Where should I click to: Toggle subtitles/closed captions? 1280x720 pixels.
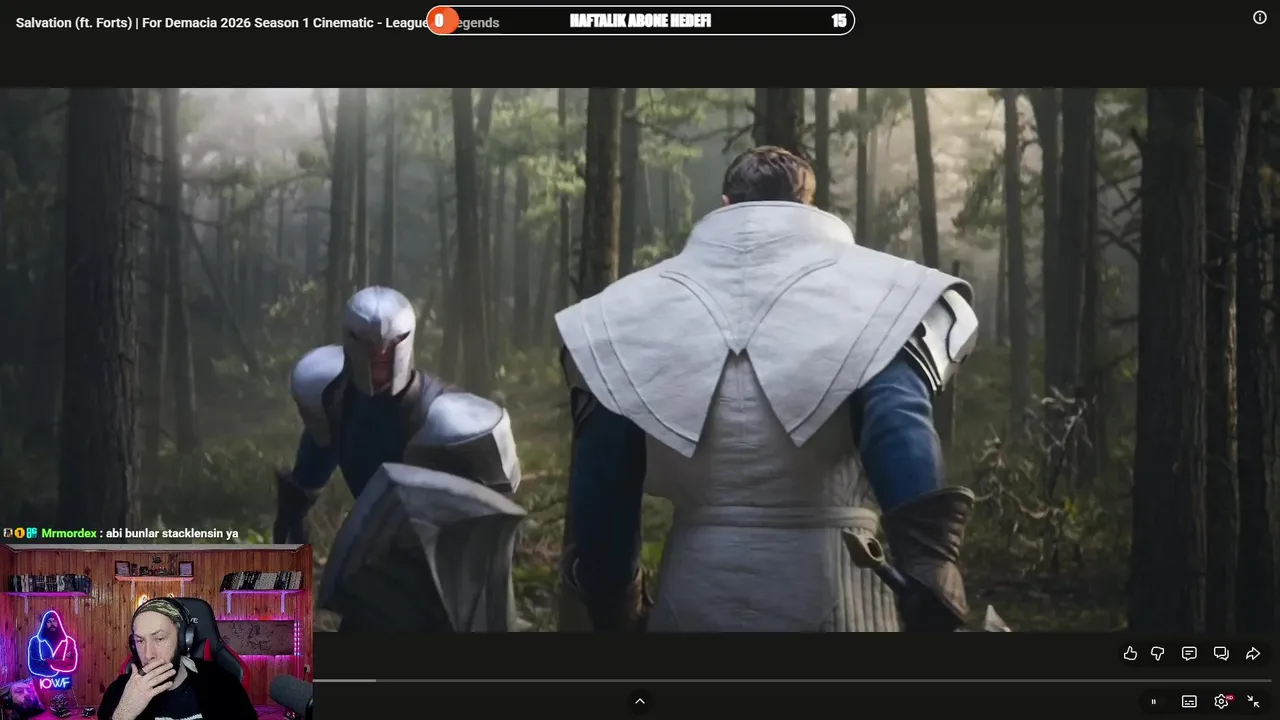click(x=1189, y=702)
